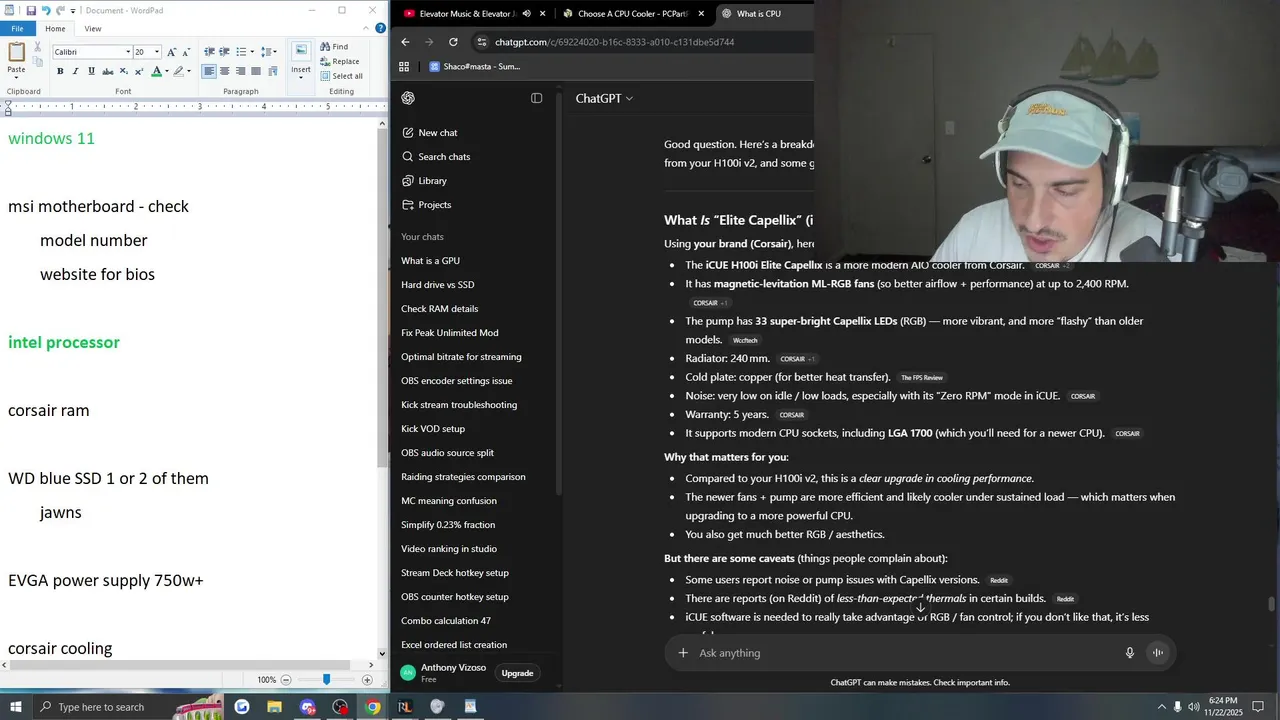Toggle bold formatting in WordPad
Viewport: 1280px width, 720px height.
pos(60,71)
